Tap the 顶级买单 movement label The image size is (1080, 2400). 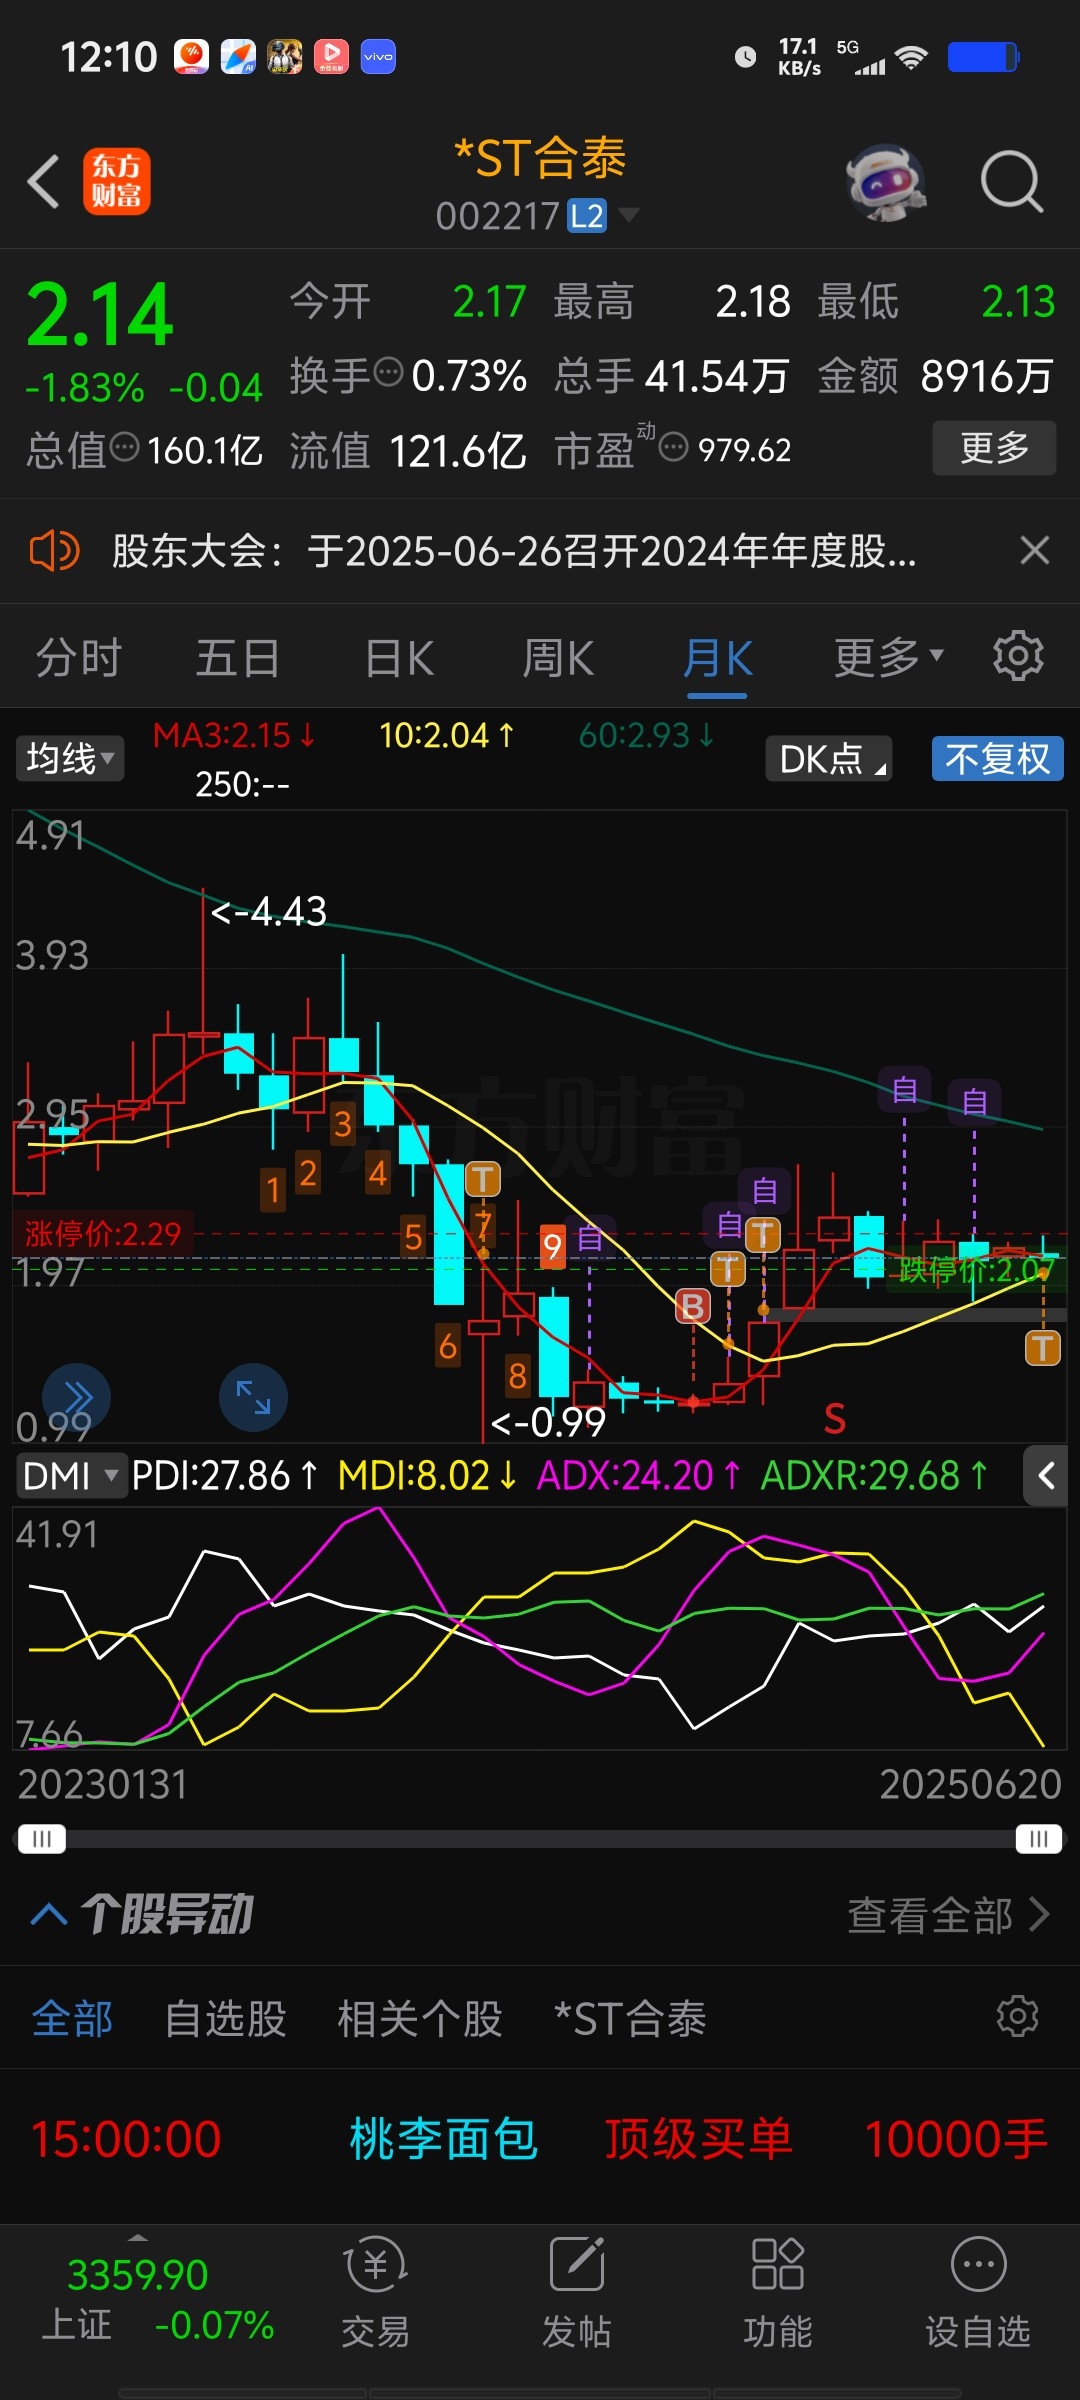(x=698, y=2140)
